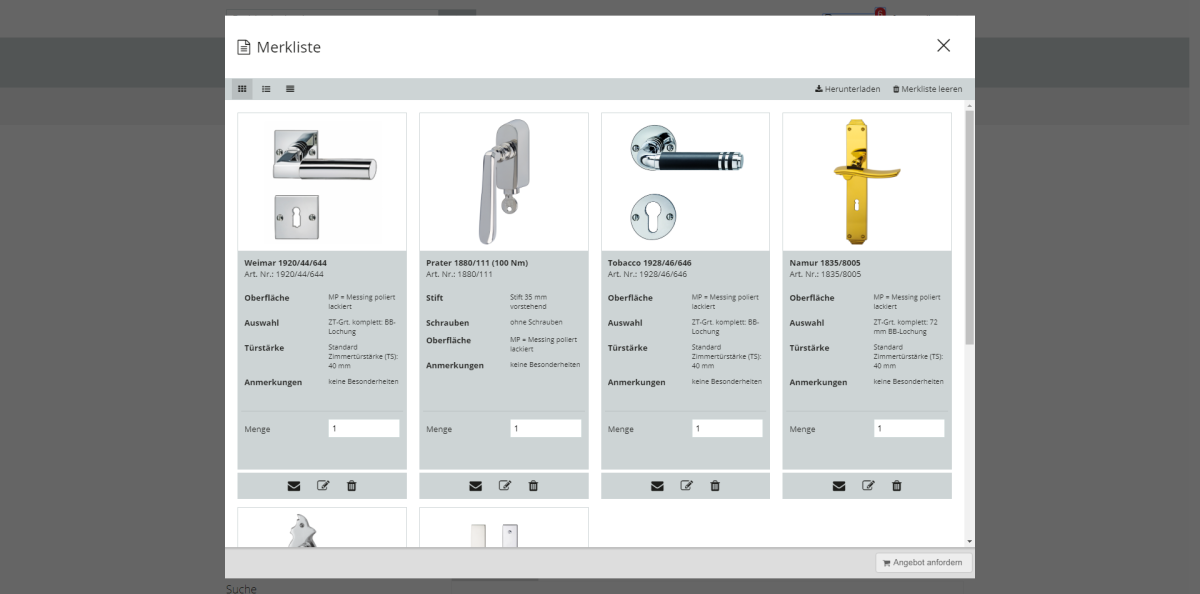Switch to grid view in Merkliste toolbar

click(x=242, y=89)
